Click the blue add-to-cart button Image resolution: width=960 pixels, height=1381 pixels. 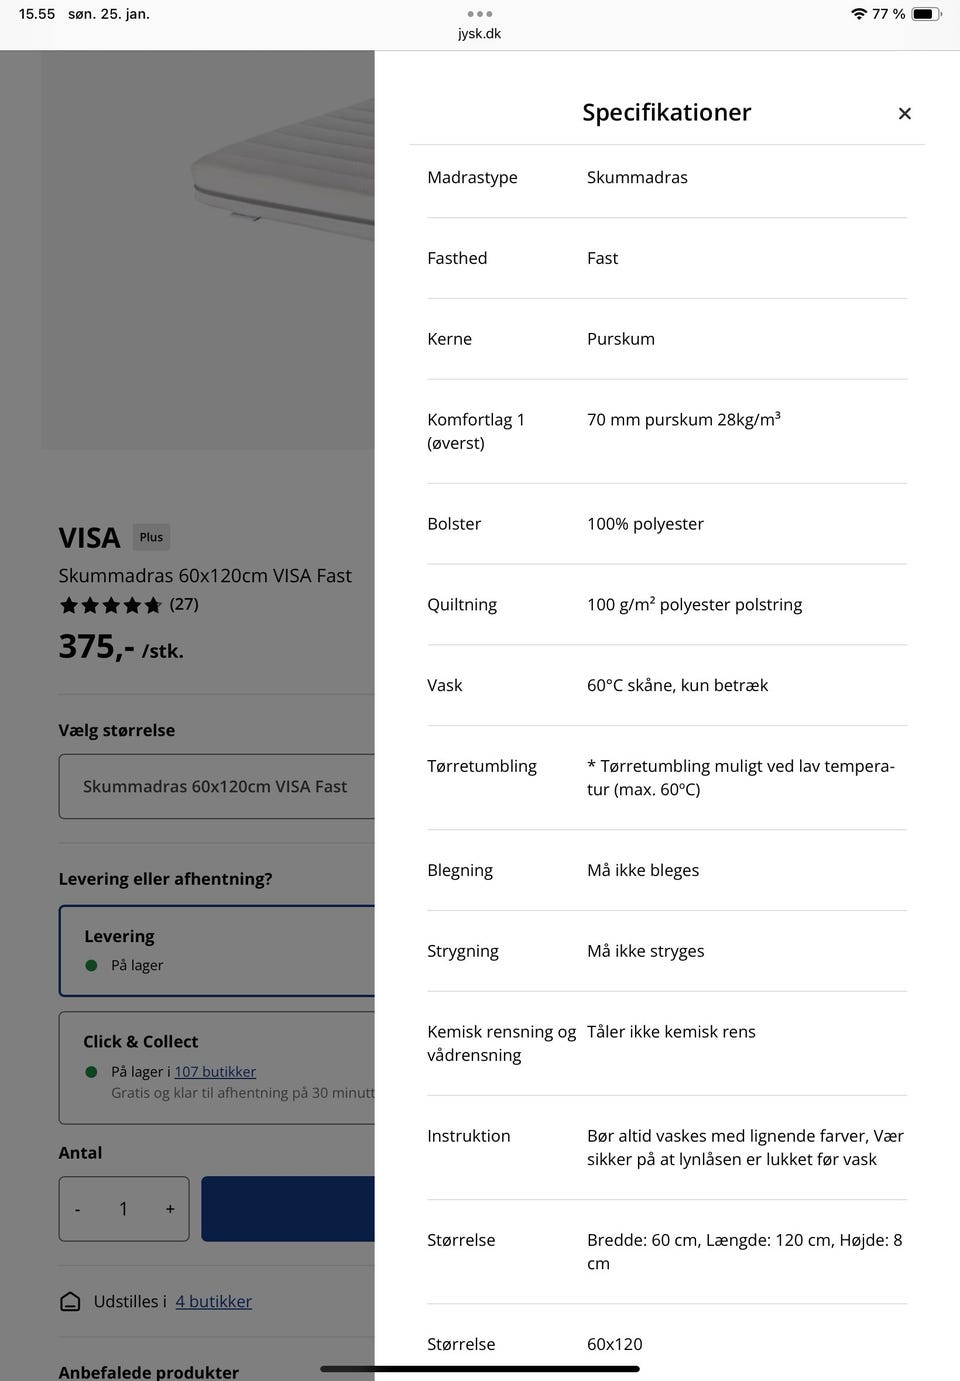288,1209
